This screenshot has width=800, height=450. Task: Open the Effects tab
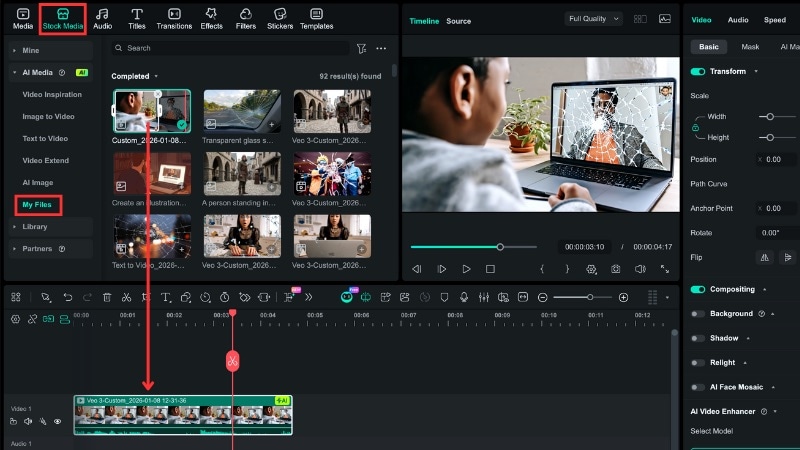pos(211,19)
